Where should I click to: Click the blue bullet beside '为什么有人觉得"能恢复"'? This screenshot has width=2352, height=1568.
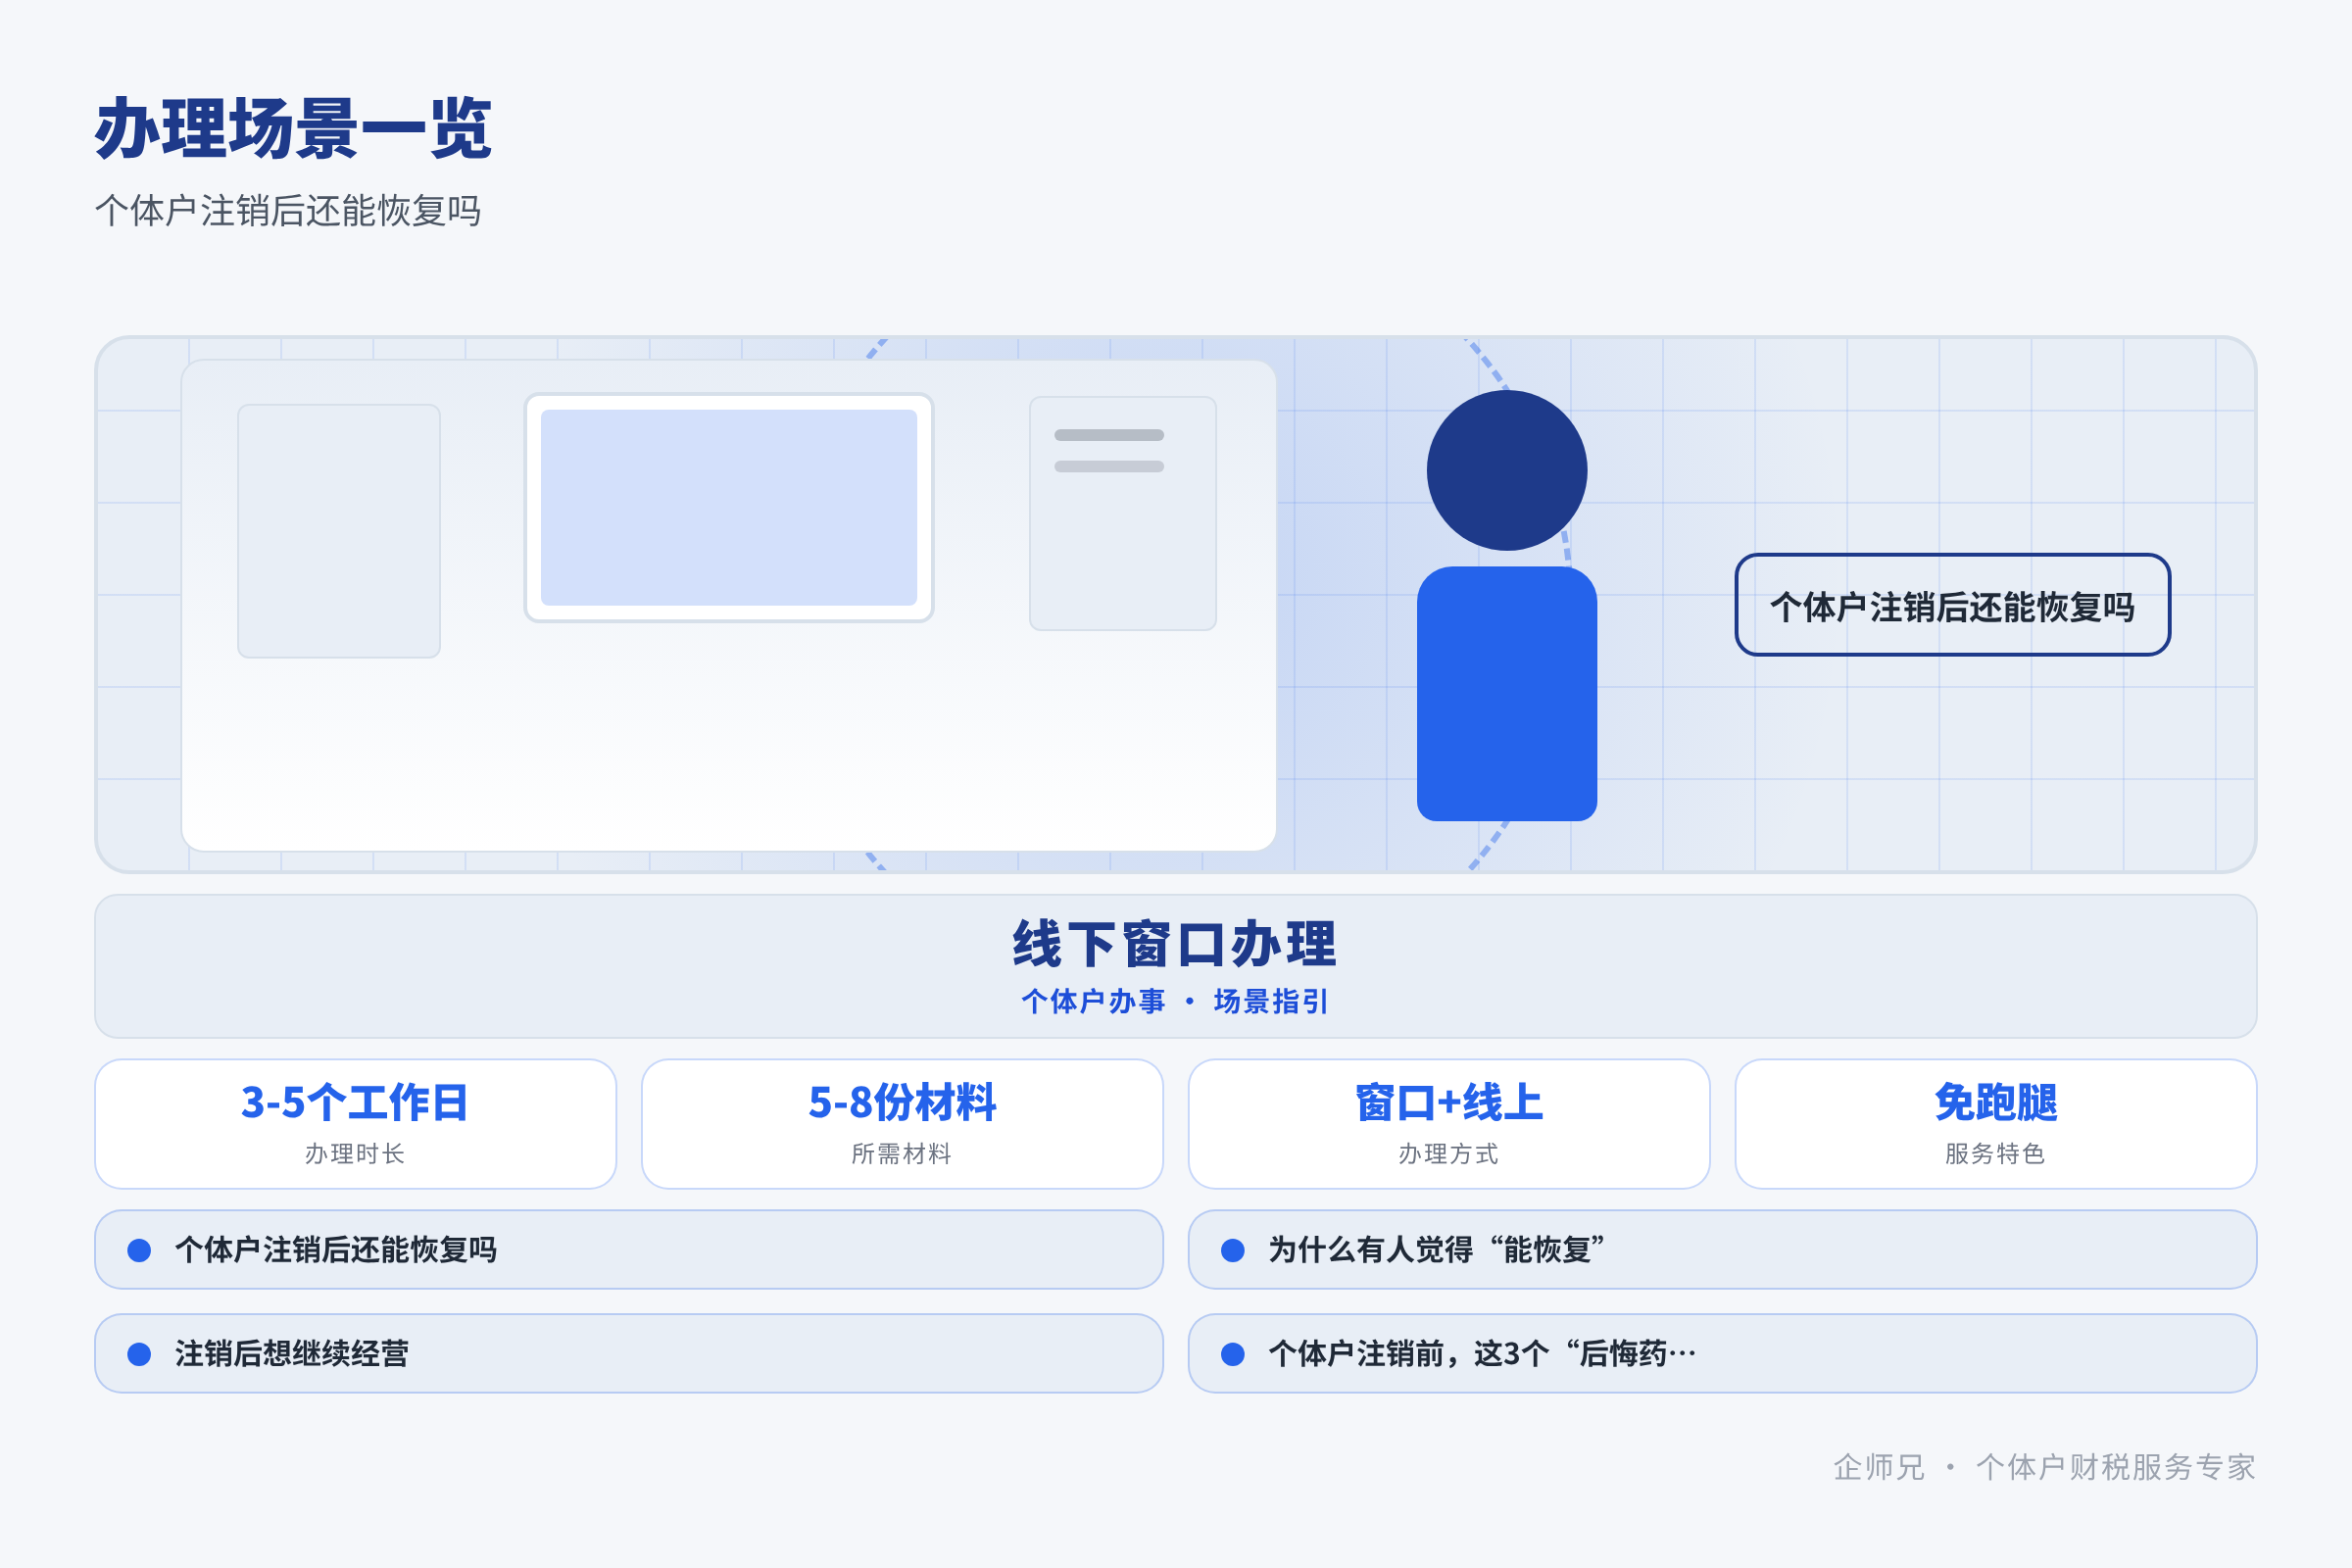[1233, 1250]
